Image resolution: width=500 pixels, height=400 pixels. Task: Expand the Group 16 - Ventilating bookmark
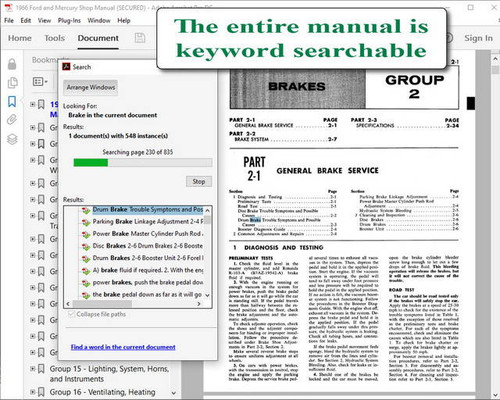(33, 392)
